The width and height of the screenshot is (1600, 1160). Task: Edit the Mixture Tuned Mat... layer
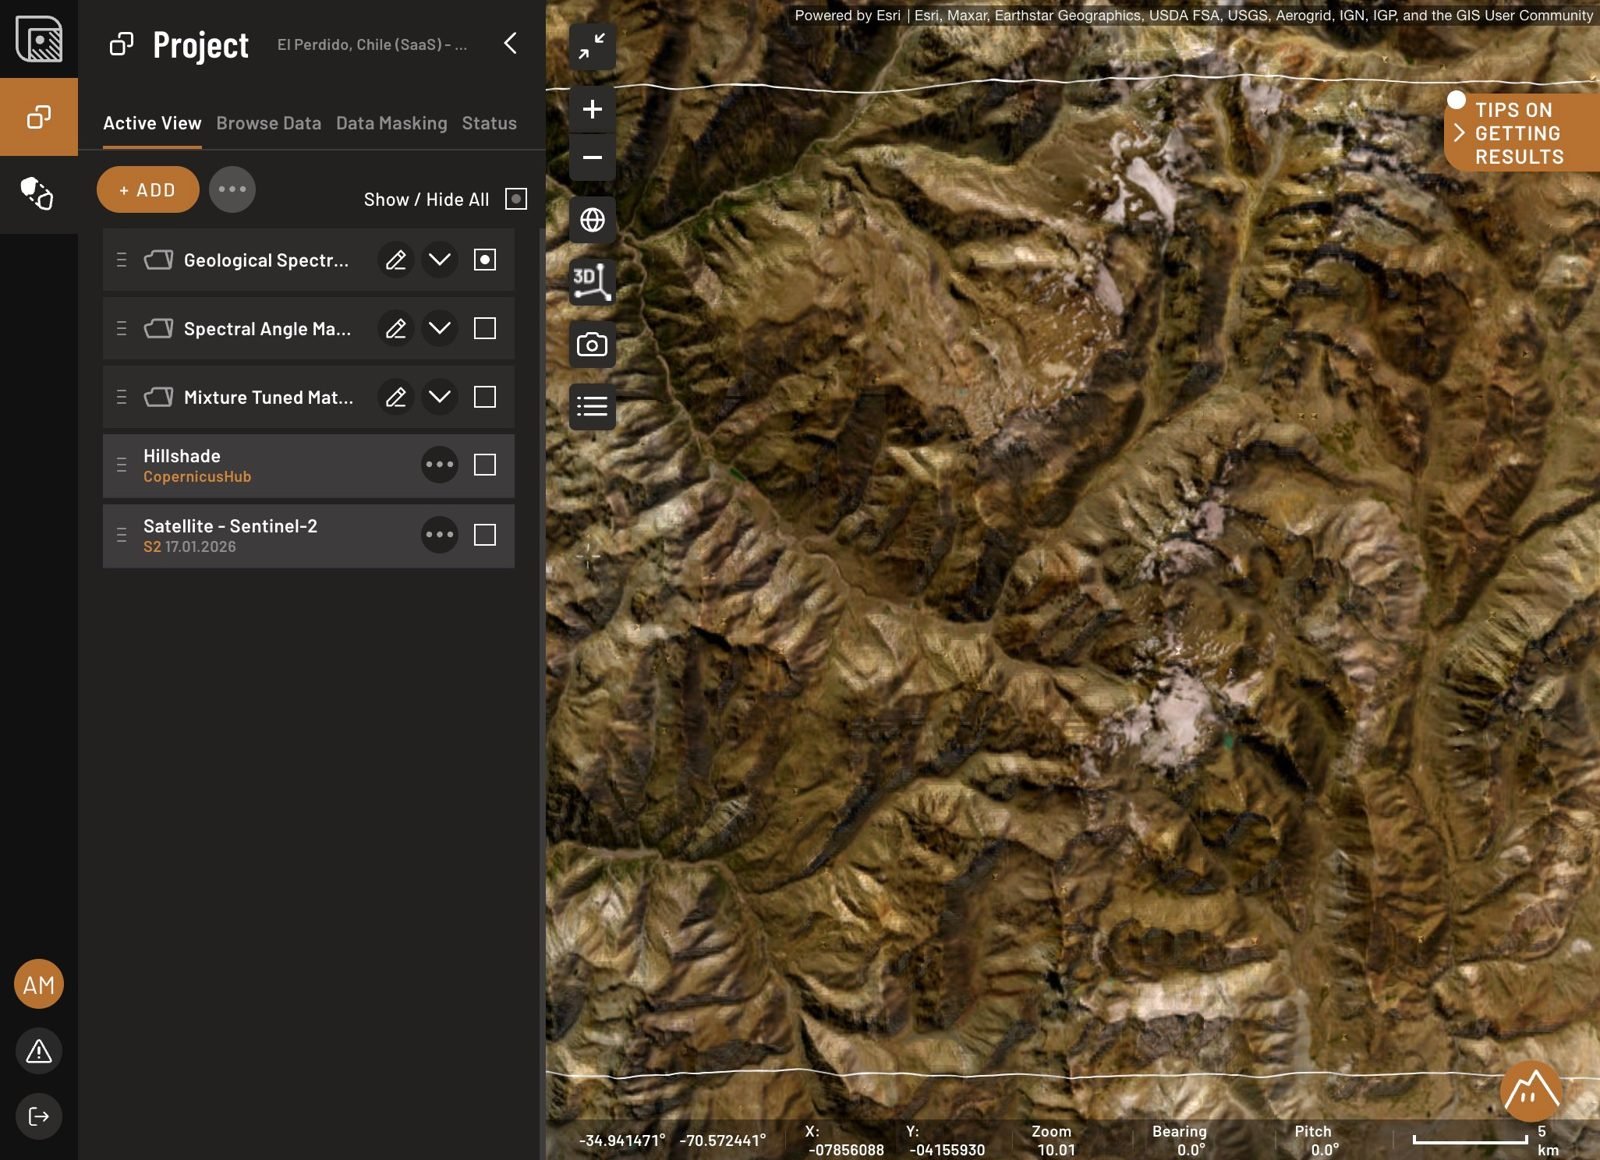tap(396, 397)
